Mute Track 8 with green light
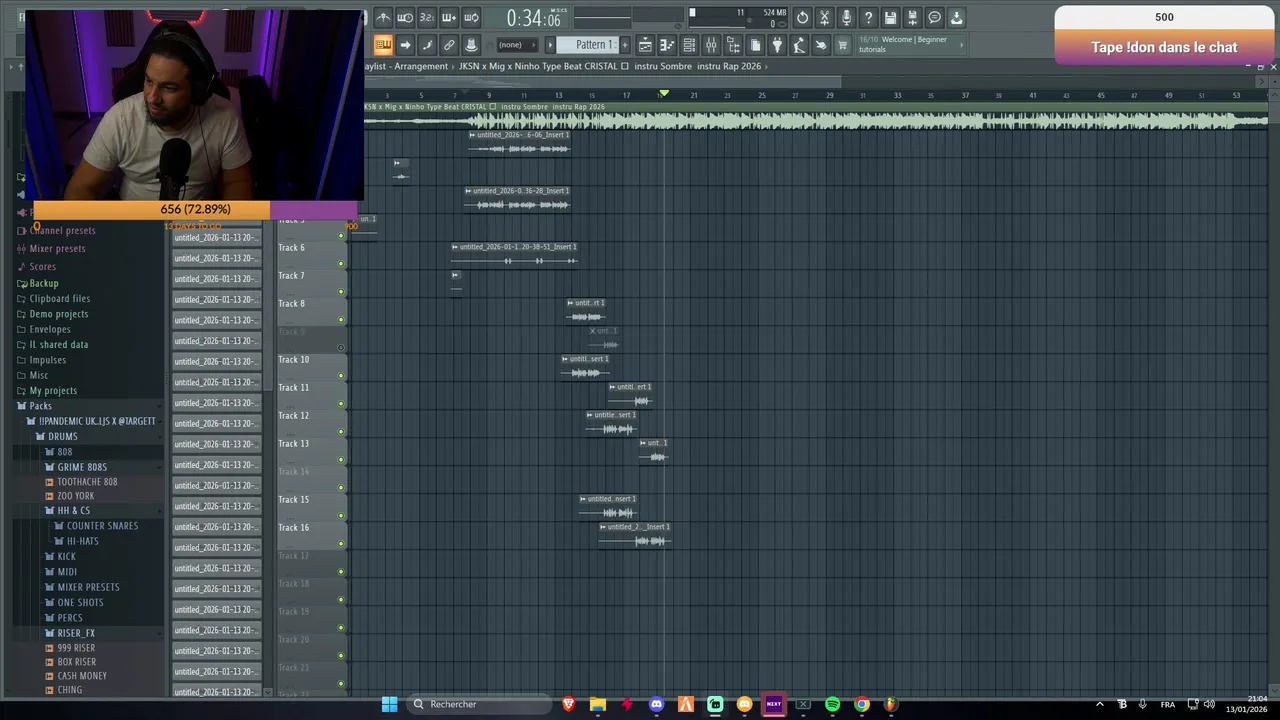Image resolution: width=1280 pixels, height=720 pixels. click(x=341, y=320)
